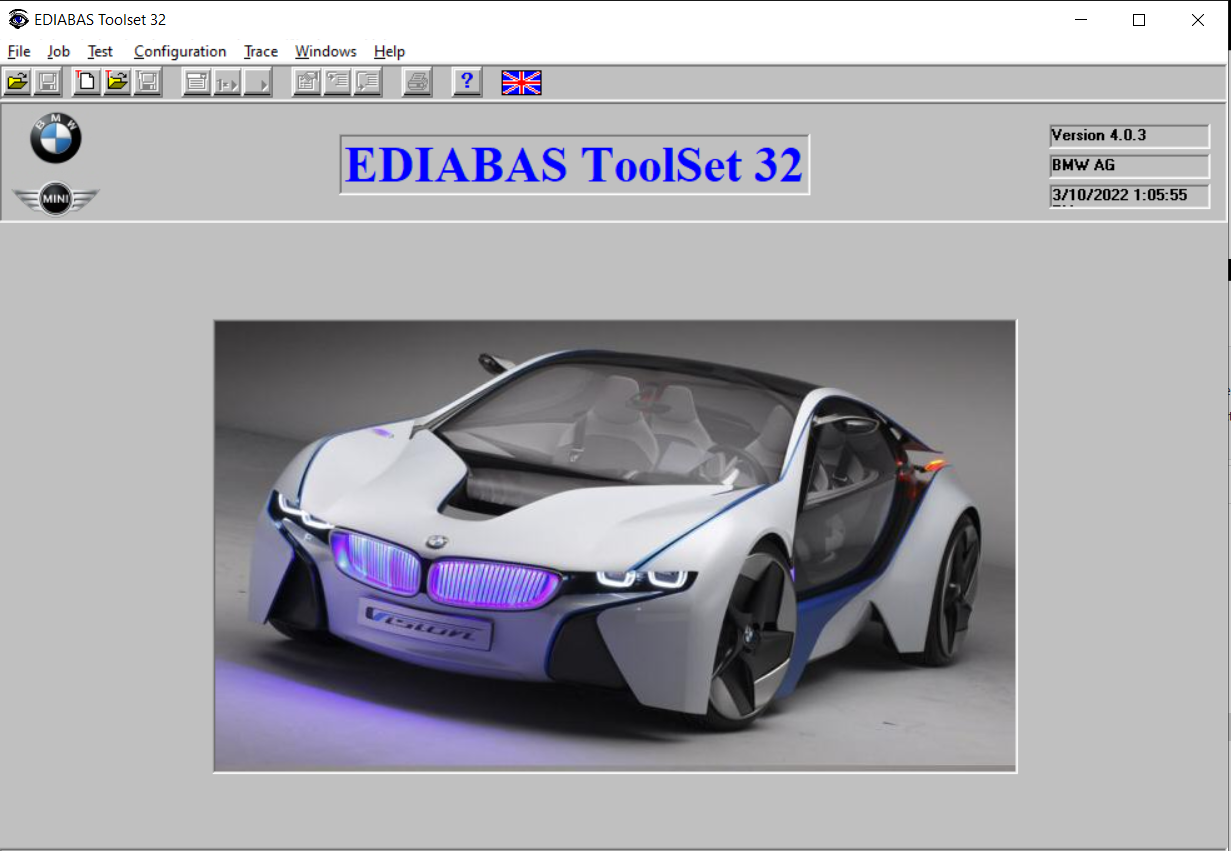Click the grayed list icon with arrow
This screenshot has height=851, width=1231.
pos(367,82)
